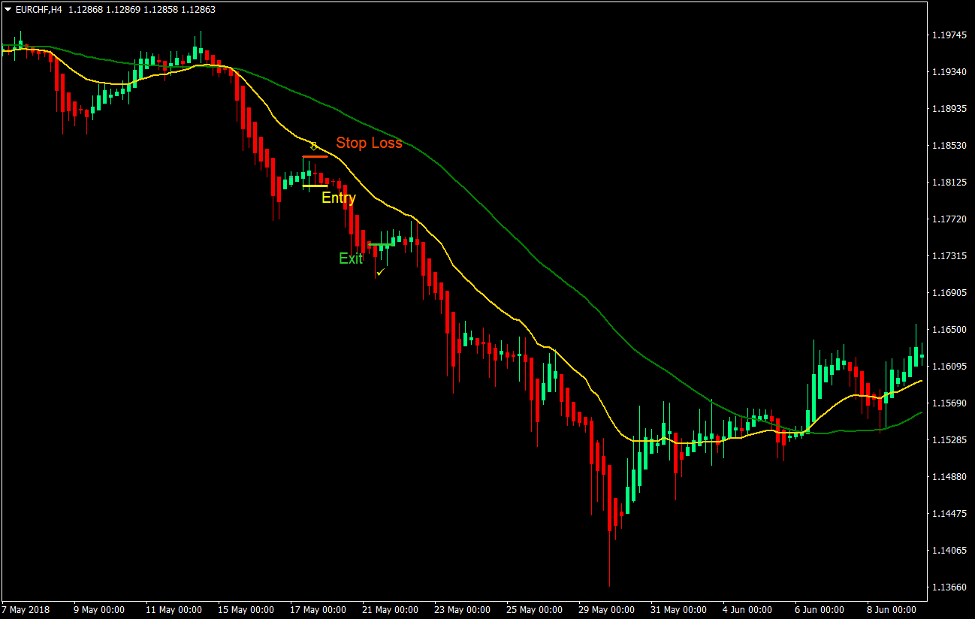Click the 1.16500 price on the axis
The height and width of the screenshot is (620, 977).
pyautogui.click(x=947, y=330)
